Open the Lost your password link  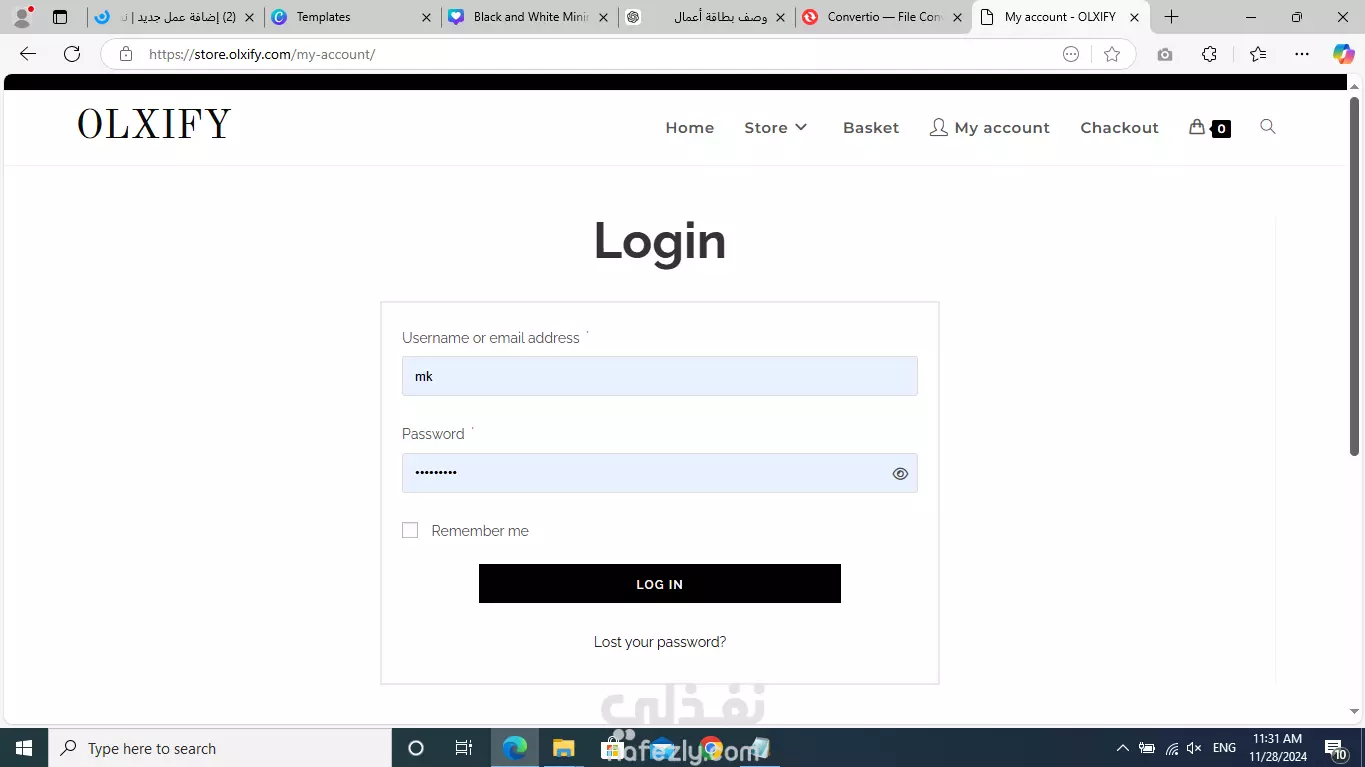pos(660,642)
